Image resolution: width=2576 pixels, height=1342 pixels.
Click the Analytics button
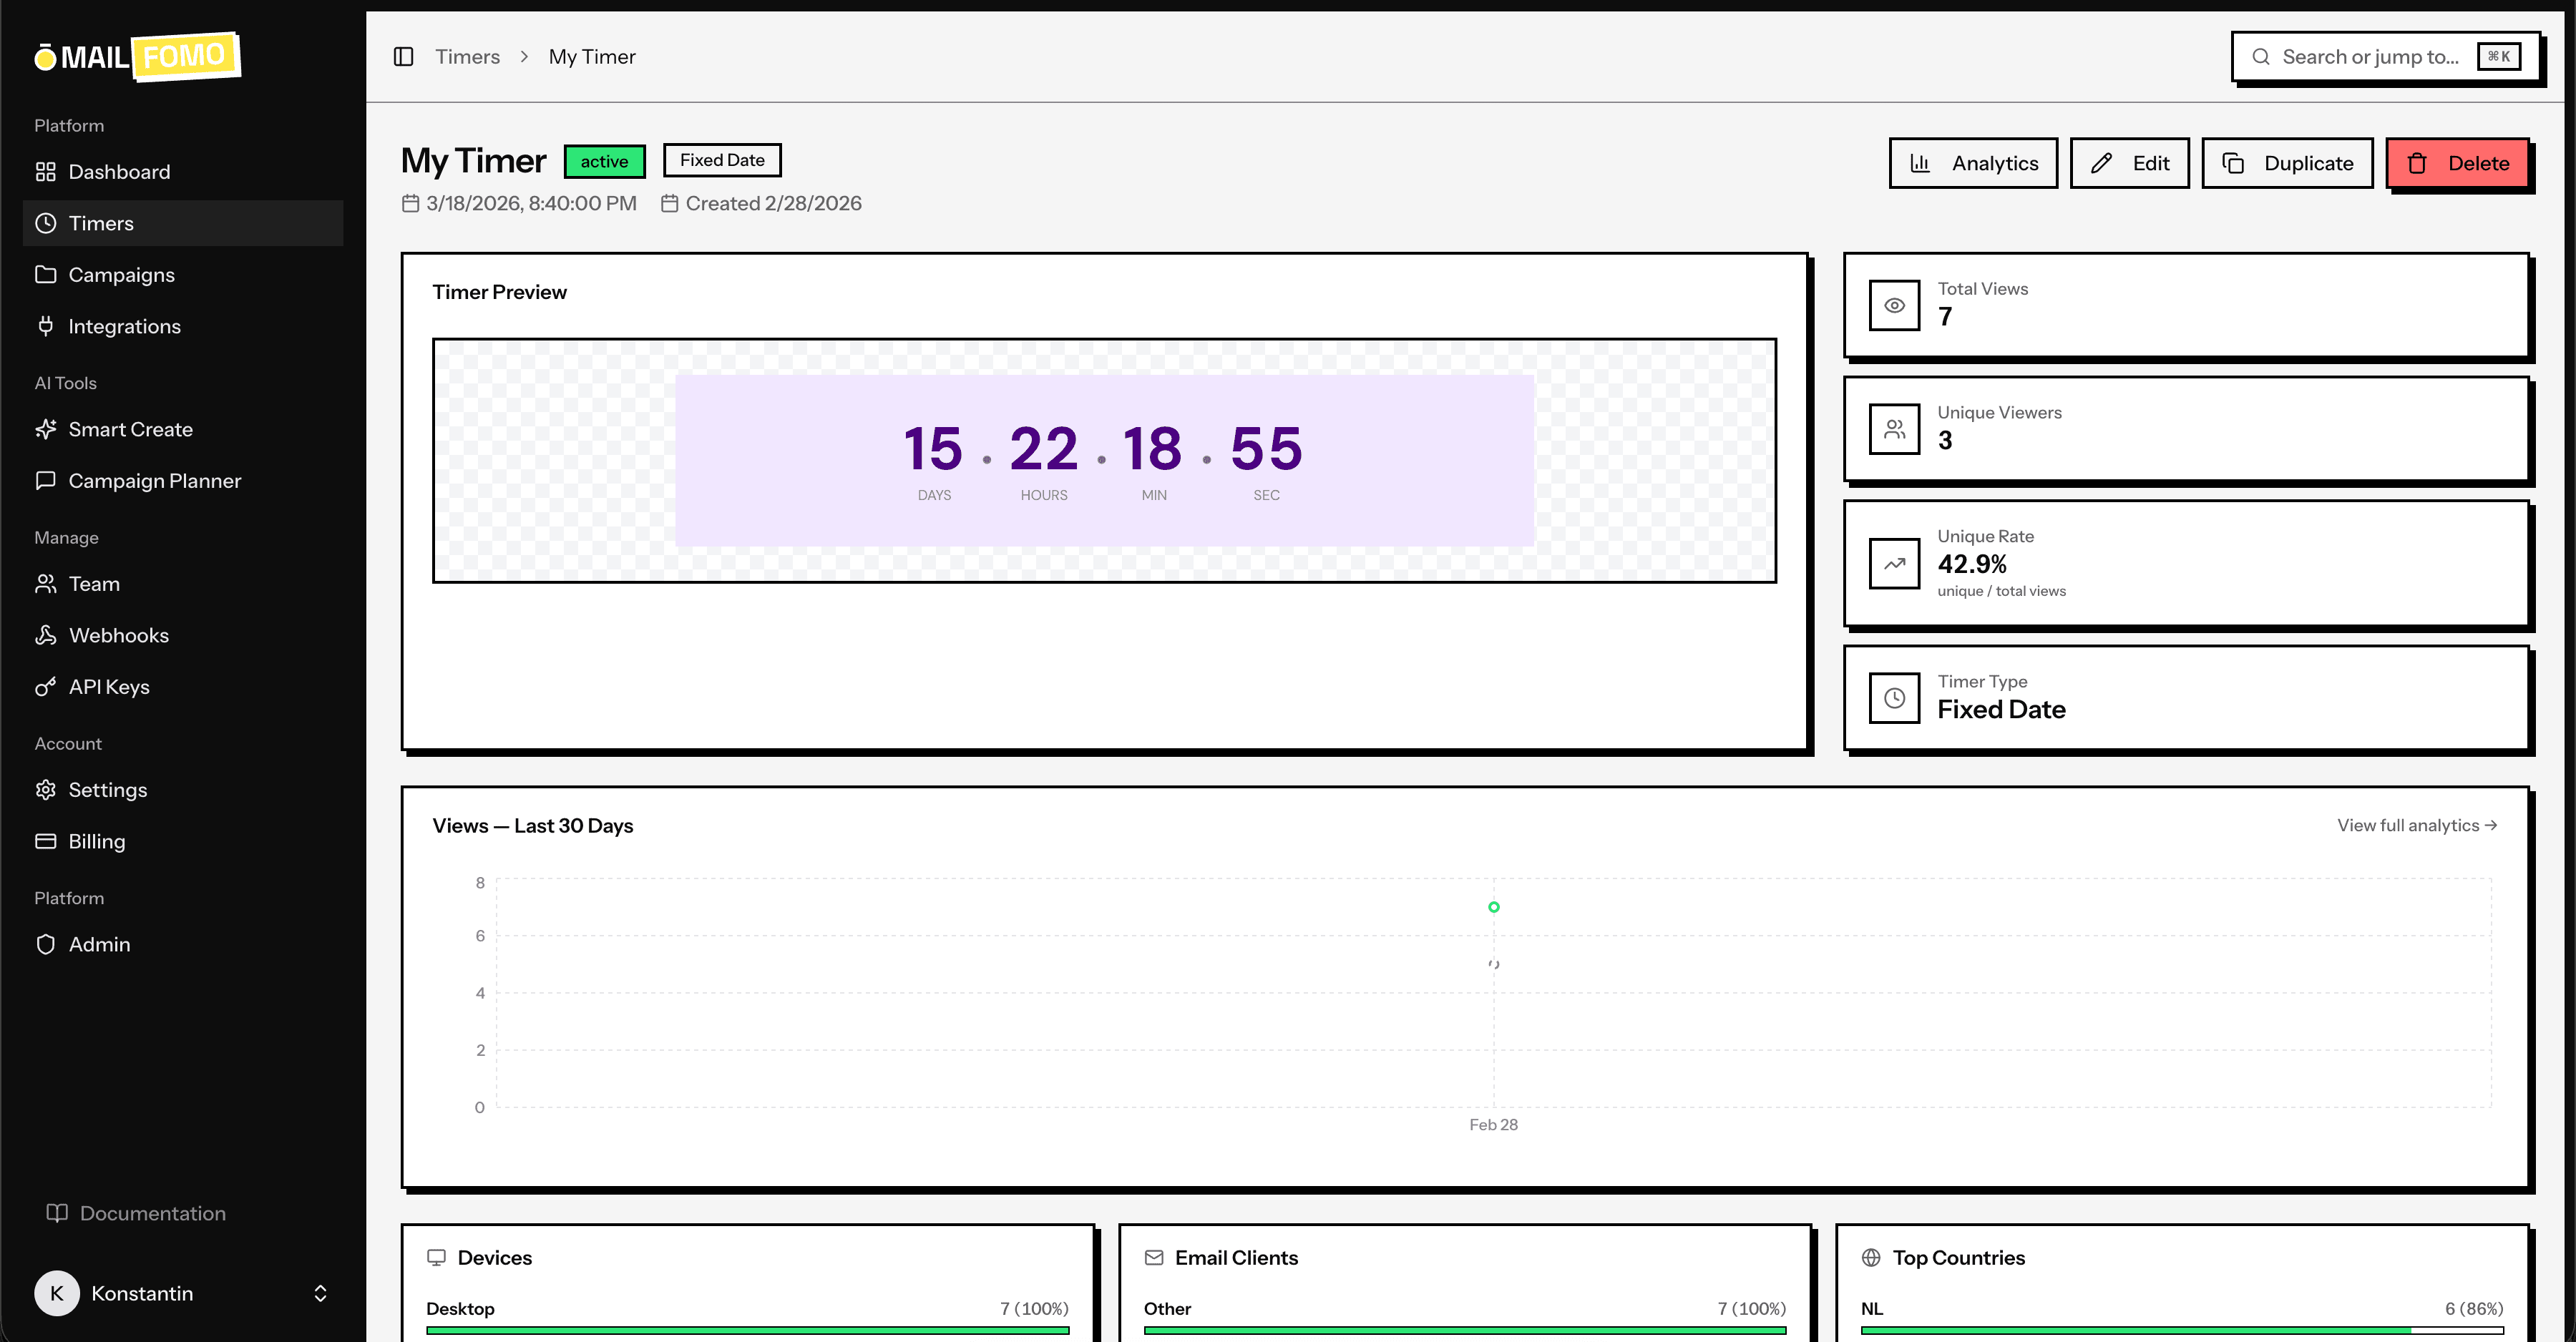click(x=1973, y=162)
